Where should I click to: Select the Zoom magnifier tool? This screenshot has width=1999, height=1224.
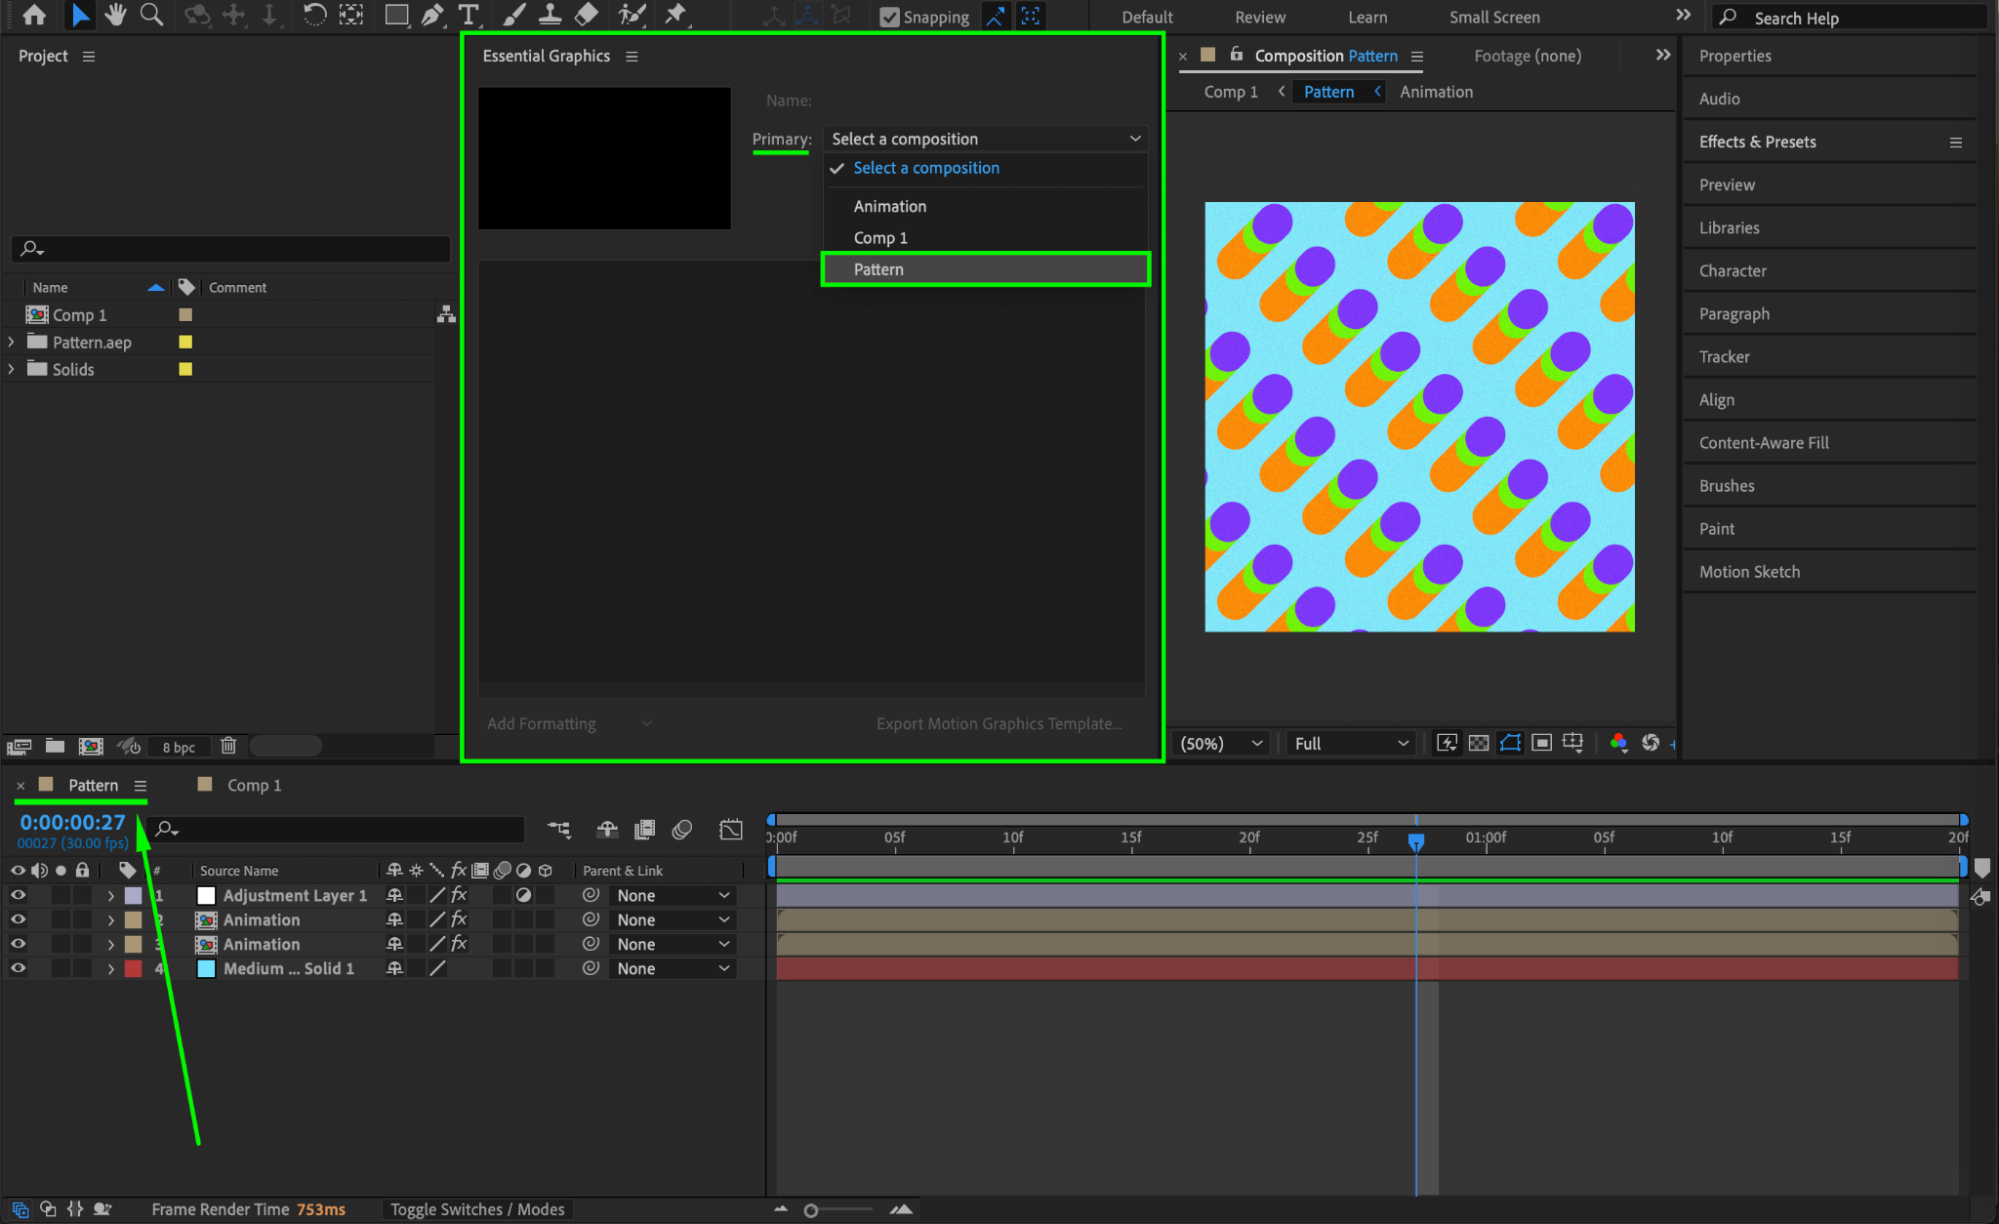151,15
